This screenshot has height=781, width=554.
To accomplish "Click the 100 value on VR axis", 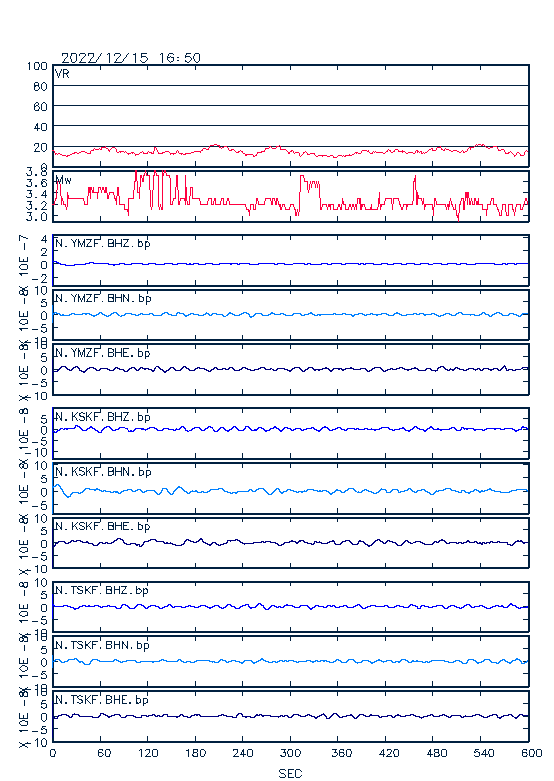I will pyautogui.click(x=37, y=66).
